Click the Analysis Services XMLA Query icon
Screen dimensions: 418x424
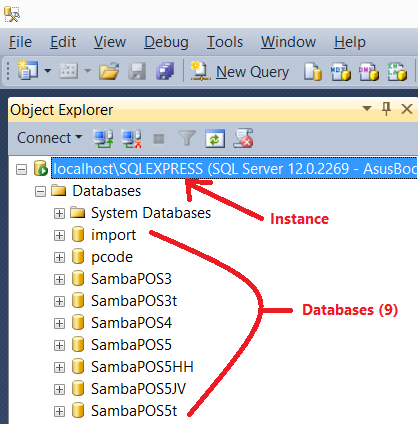coord(397,71)
